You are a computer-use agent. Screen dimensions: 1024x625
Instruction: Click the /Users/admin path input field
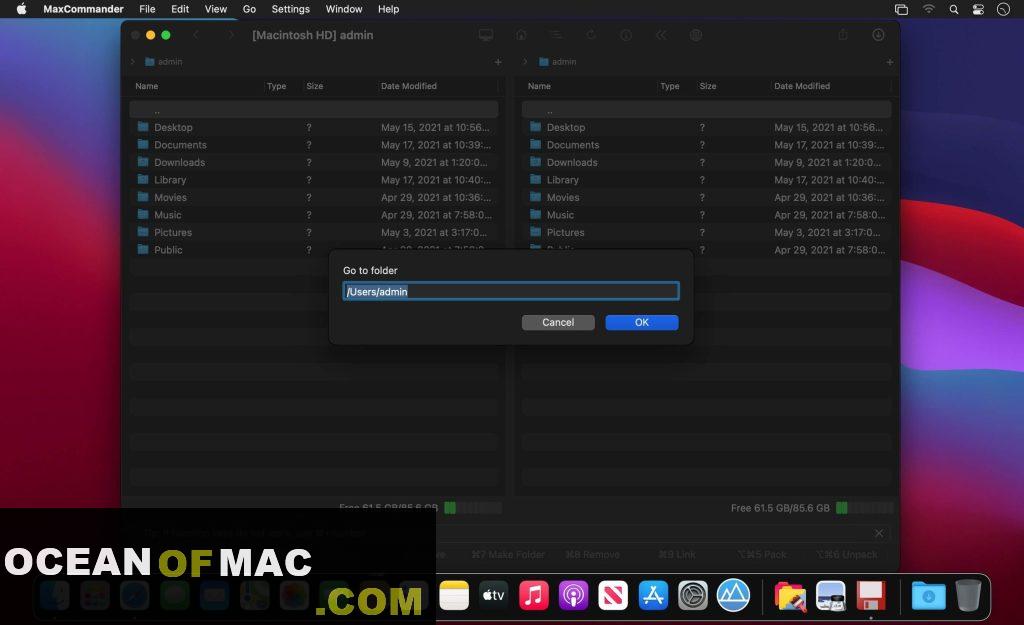pos(511,291)
